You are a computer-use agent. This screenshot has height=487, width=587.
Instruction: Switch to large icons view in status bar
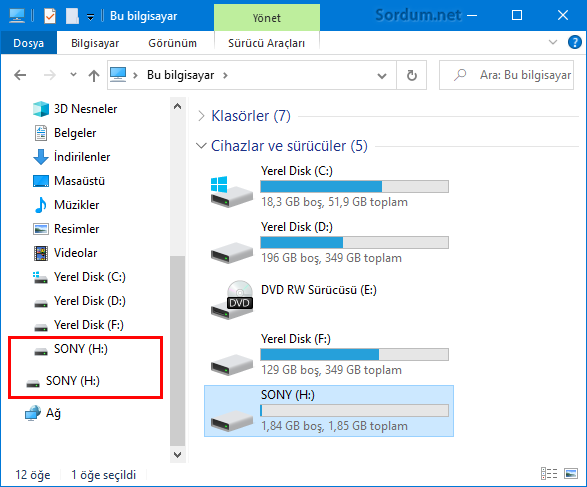(x=571, y=473)
